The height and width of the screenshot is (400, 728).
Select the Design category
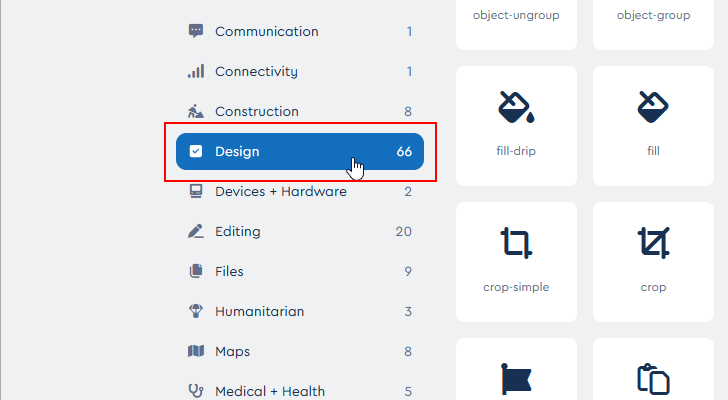(300, 152)
